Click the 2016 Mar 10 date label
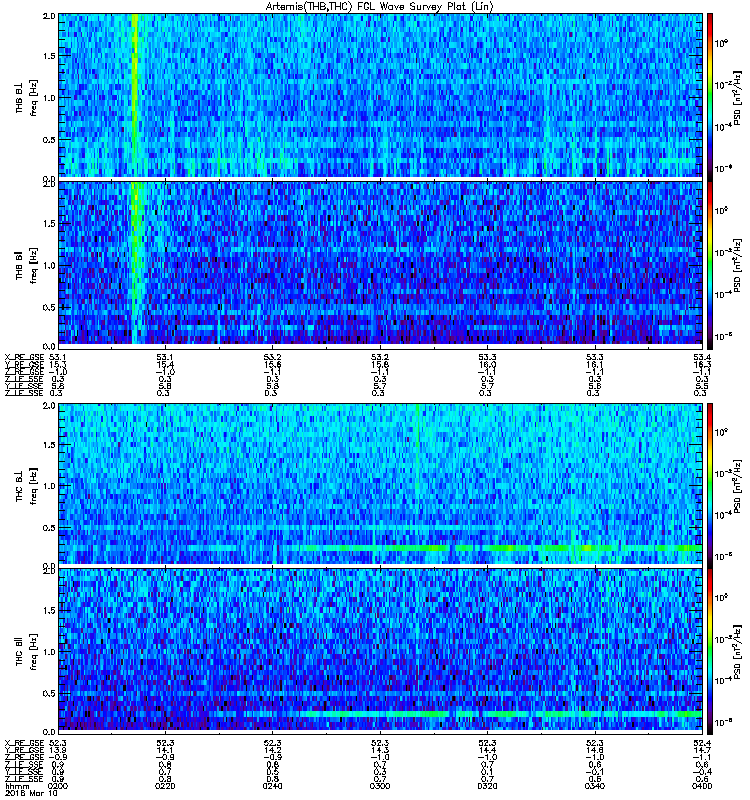The width and height of the screenshot is (750, 800). coord(31,793)
